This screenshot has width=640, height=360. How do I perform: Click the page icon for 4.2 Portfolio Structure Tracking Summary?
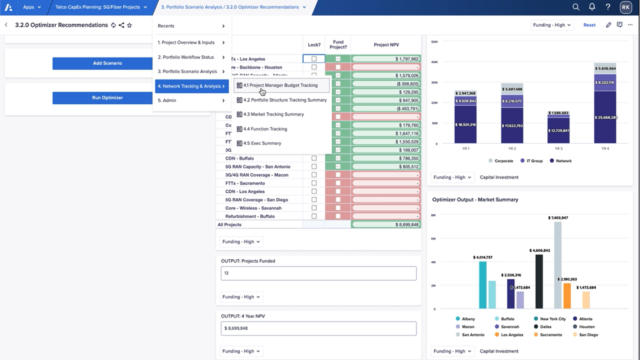coord(240,100)
